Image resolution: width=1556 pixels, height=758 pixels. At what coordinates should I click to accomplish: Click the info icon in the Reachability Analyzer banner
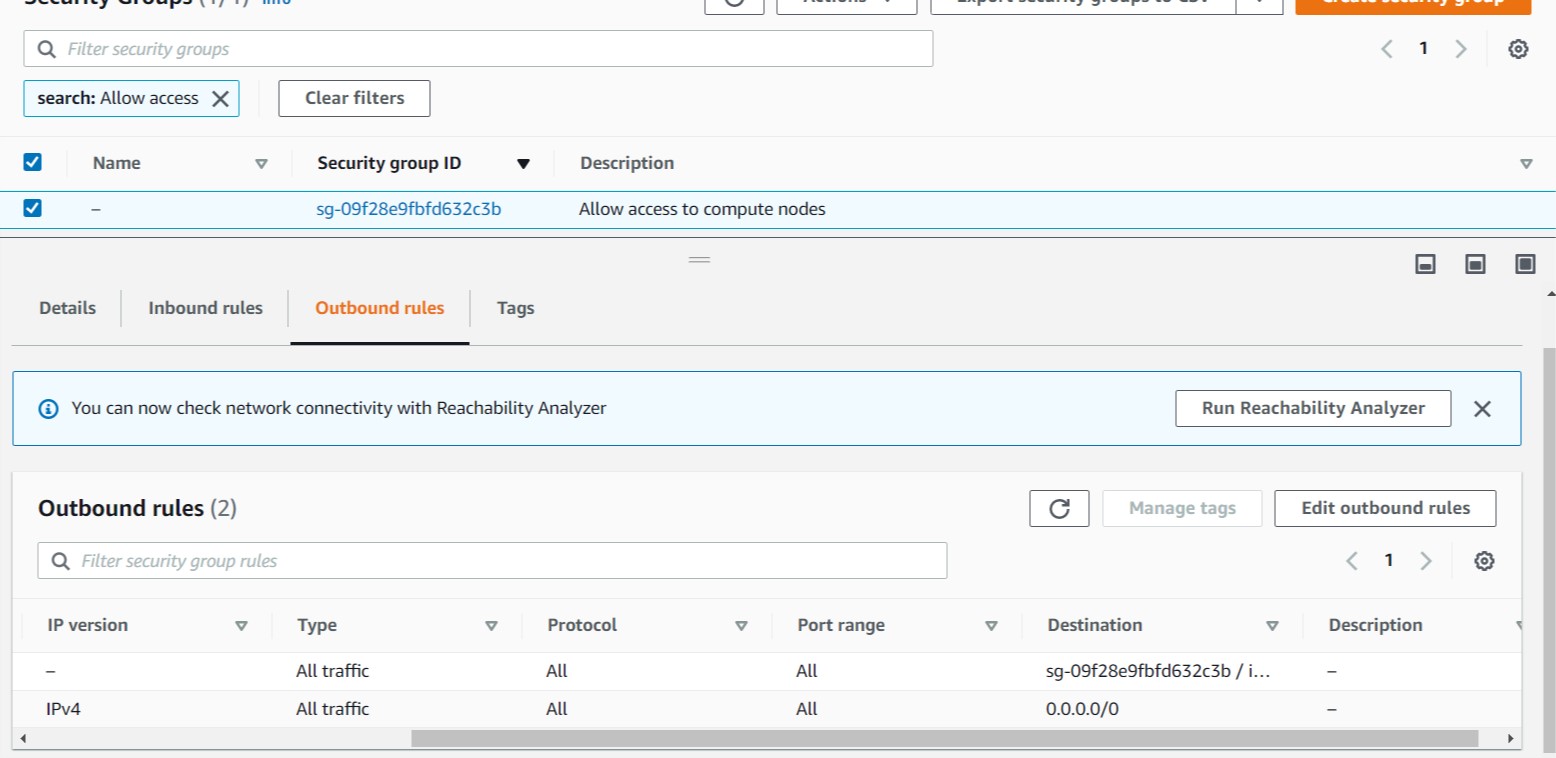tap(48, 408)
